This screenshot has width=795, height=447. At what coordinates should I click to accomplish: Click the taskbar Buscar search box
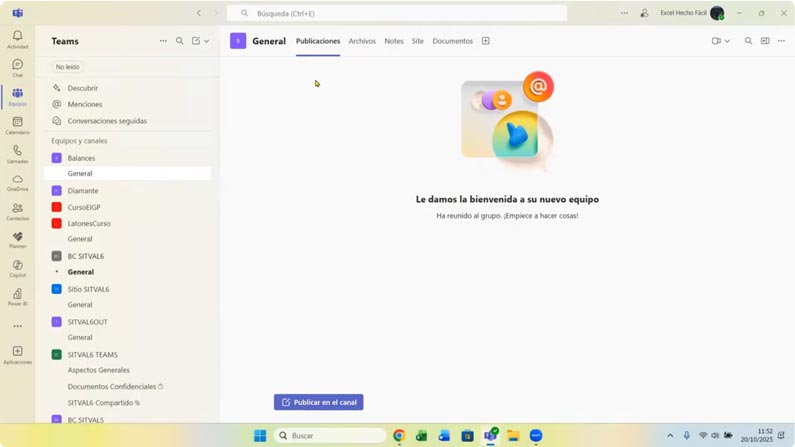(330, 436)
